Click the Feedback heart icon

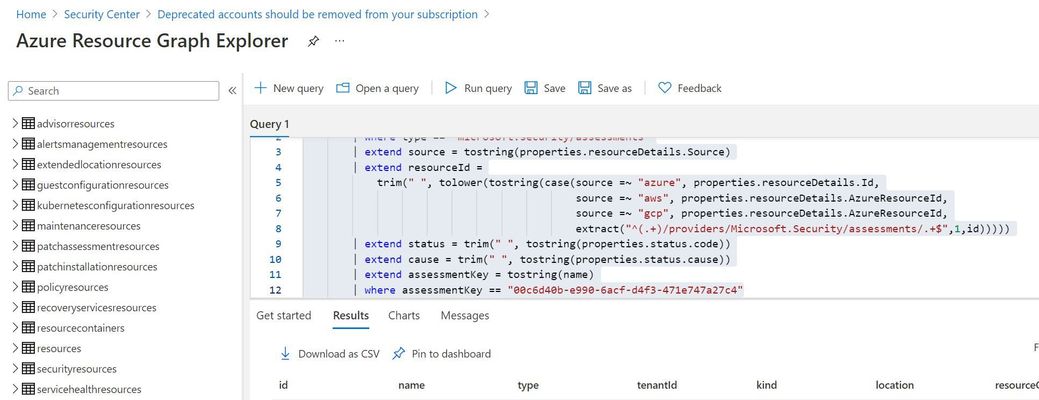pyautogui.click(x=665, y=88)
